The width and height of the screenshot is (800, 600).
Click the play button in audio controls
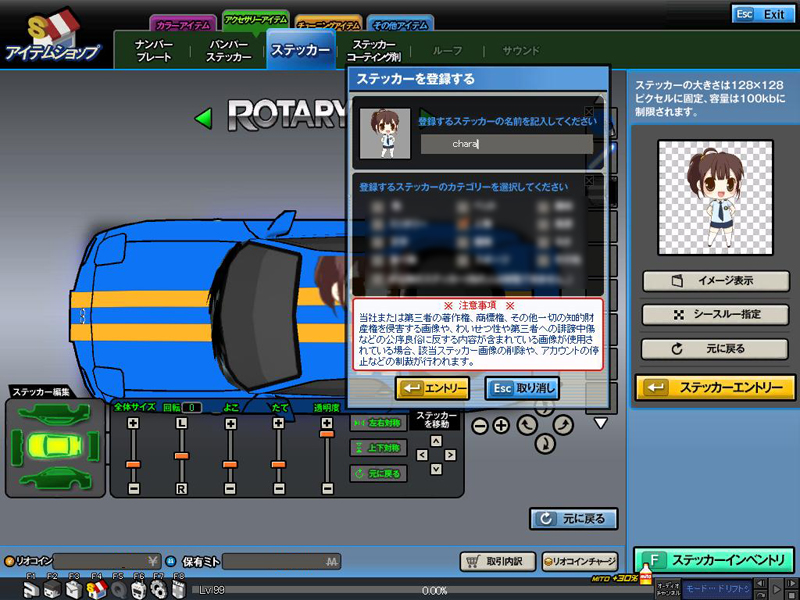tap(776, 588)
